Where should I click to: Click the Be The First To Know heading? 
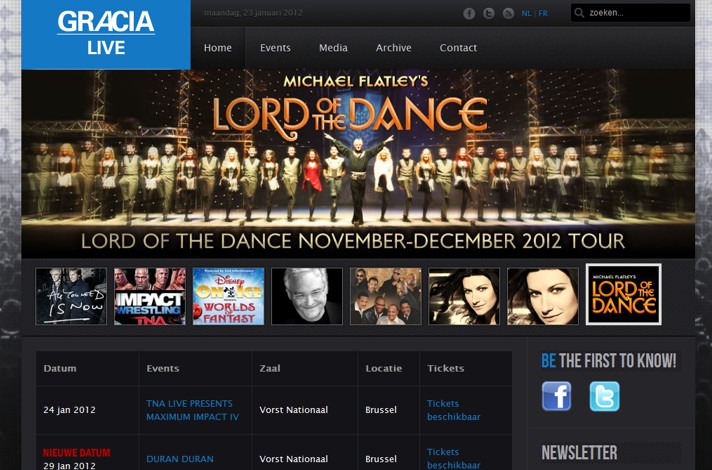(x=609, y=361)
